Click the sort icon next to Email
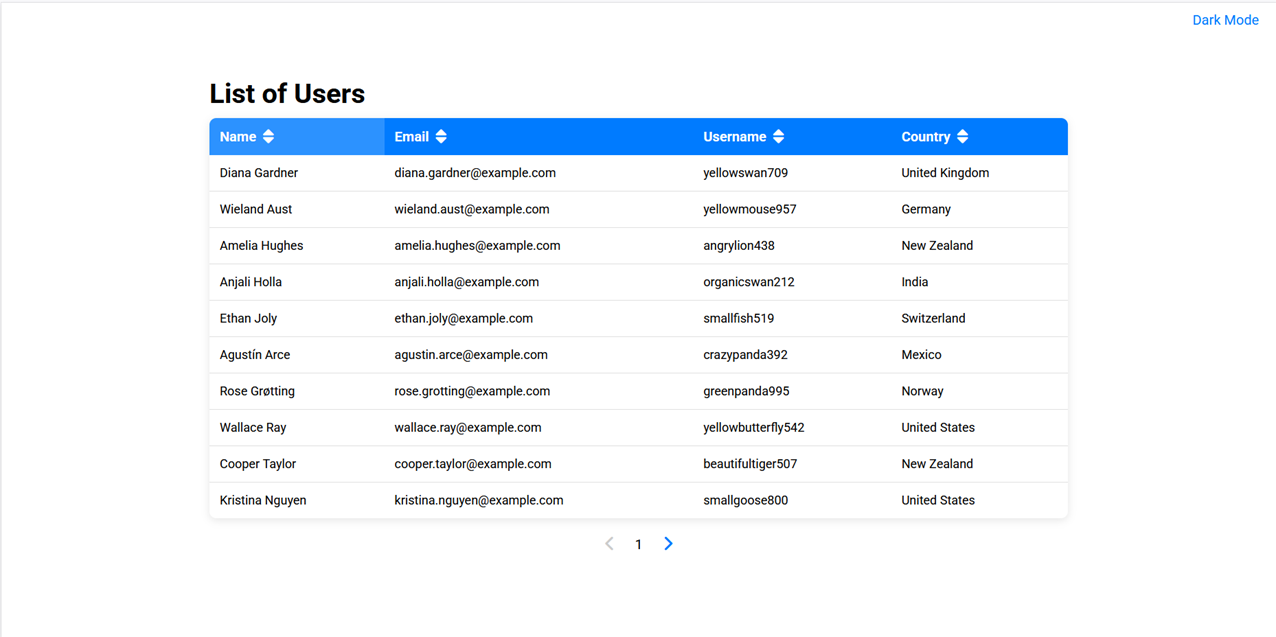 tap(441, 137)
